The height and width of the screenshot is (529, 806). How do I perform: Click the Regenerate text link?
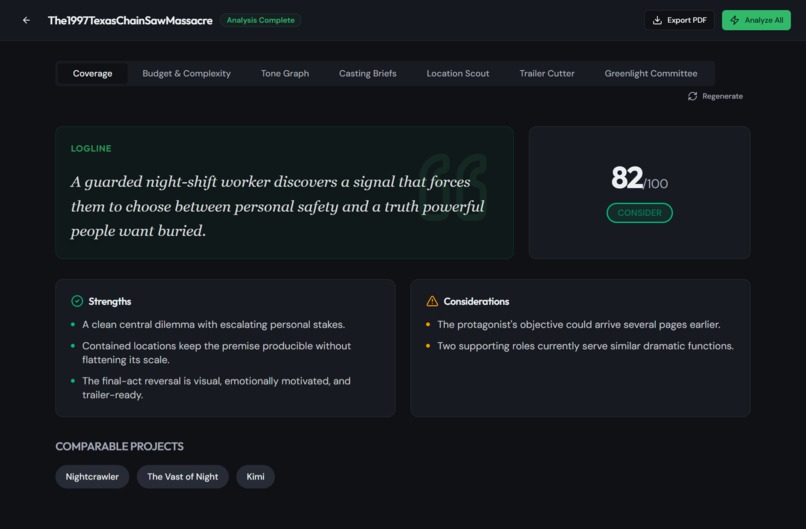coord(722,96)
